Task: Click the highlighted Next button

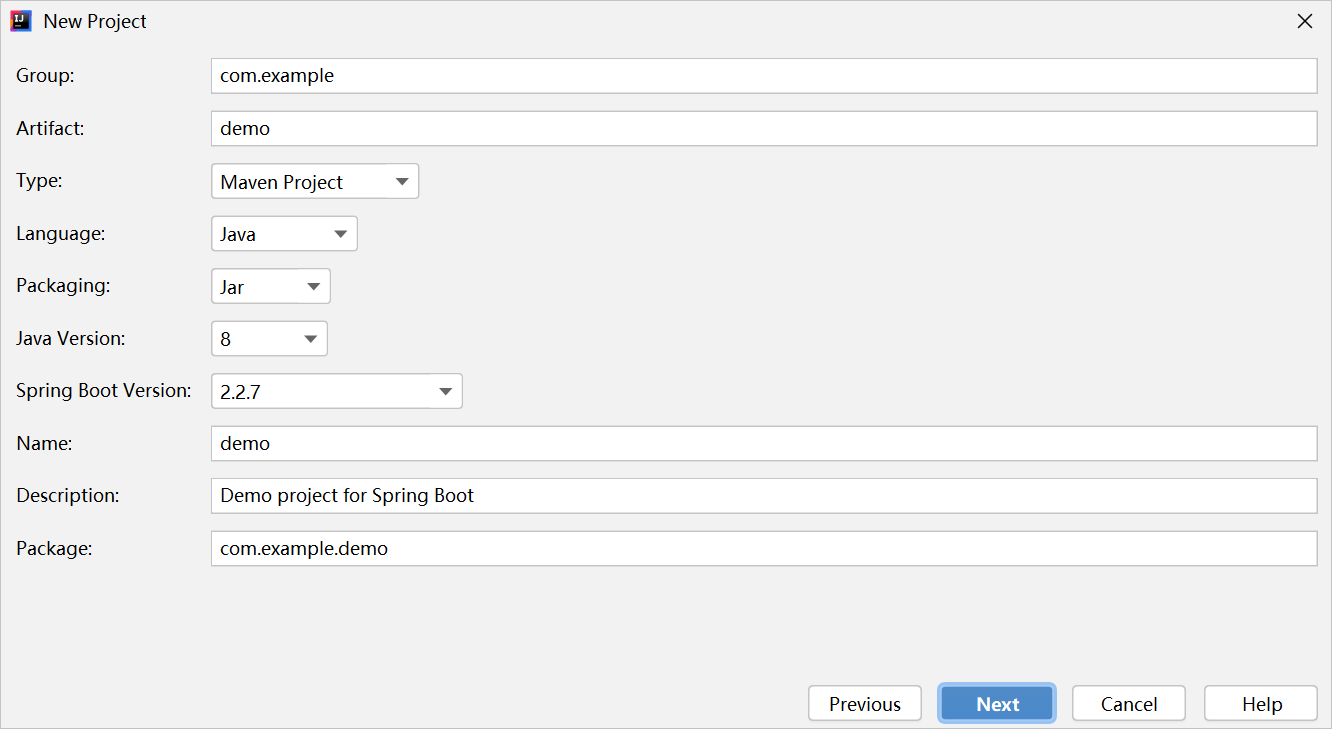Action: (996, 703)
